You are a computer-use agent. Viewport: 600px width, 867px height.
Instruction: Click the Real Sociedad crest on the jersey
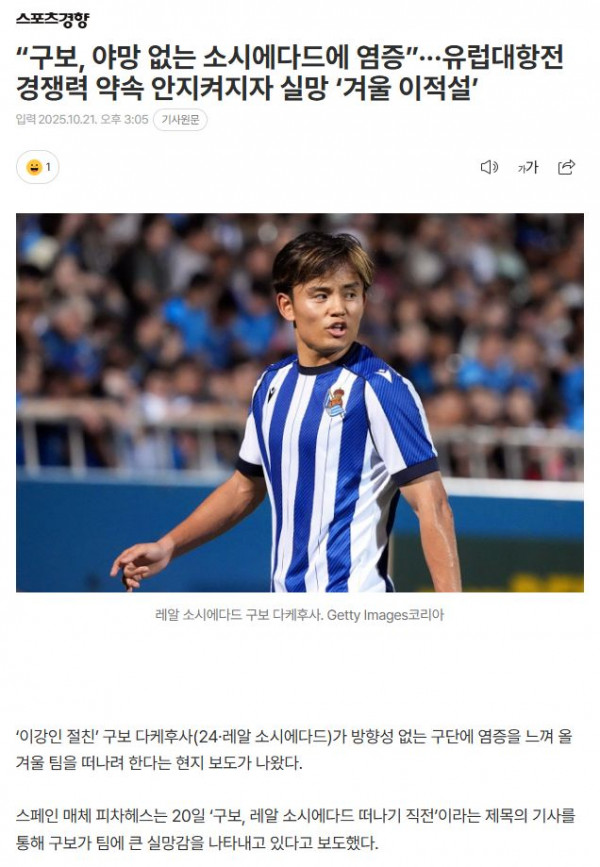[x=335, y=402]
